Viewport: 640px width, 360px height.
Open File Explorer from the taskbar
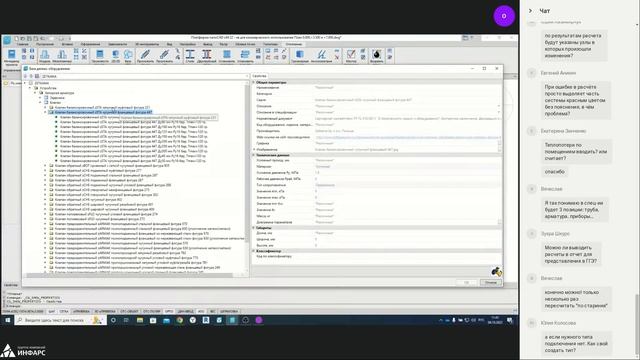coord(140,320)
